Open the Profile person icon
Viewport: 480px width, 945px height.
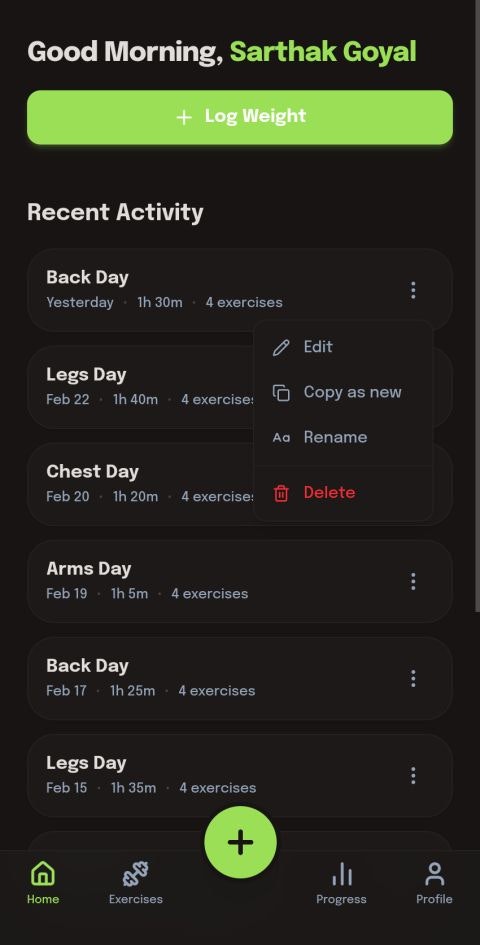point(434,874)
